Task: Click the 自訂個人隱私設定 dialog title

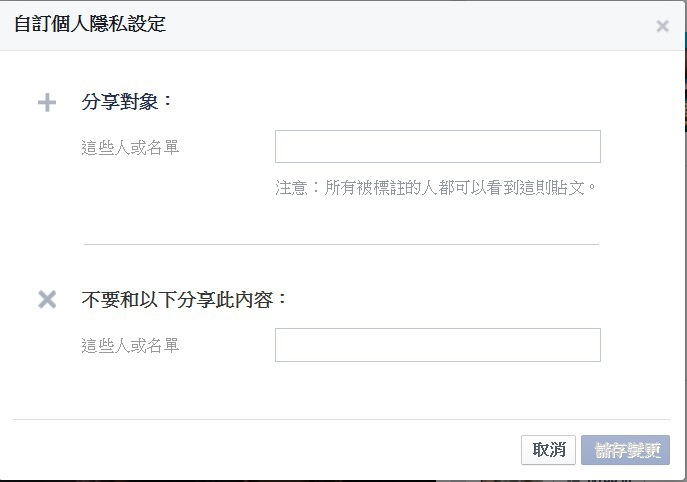Action: click(90, 24)
